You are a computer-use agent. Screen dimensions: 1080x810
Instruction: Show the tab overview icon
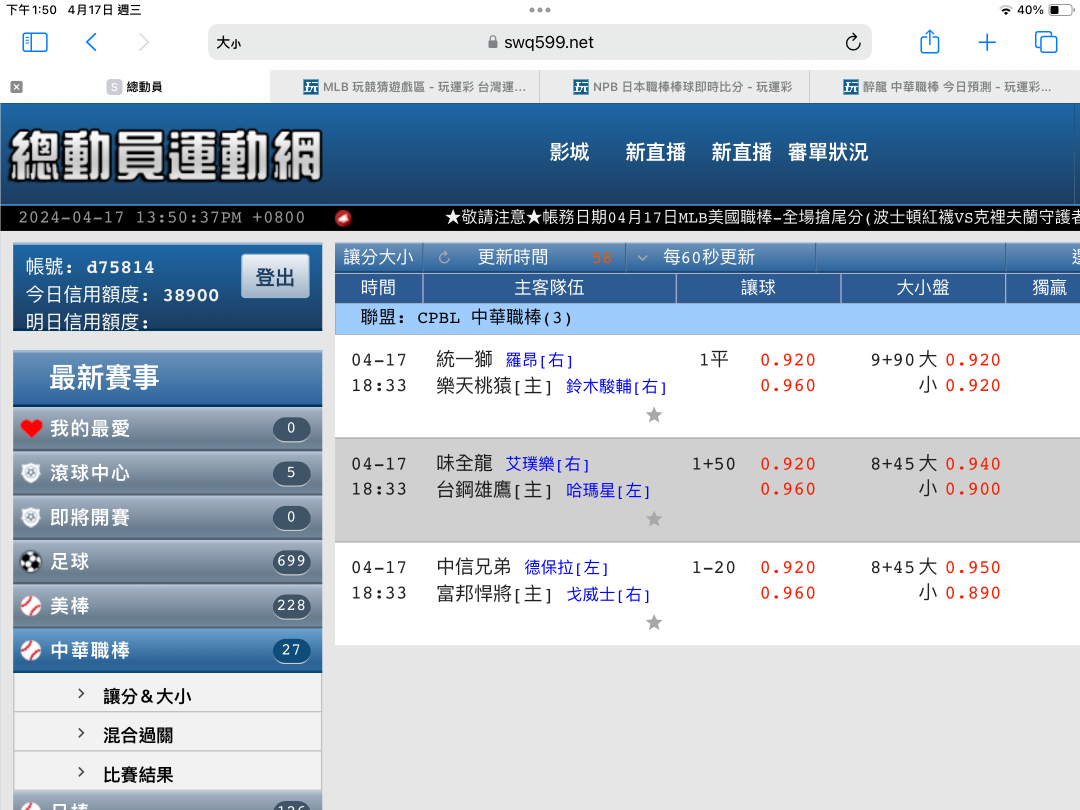point(1046,43)
